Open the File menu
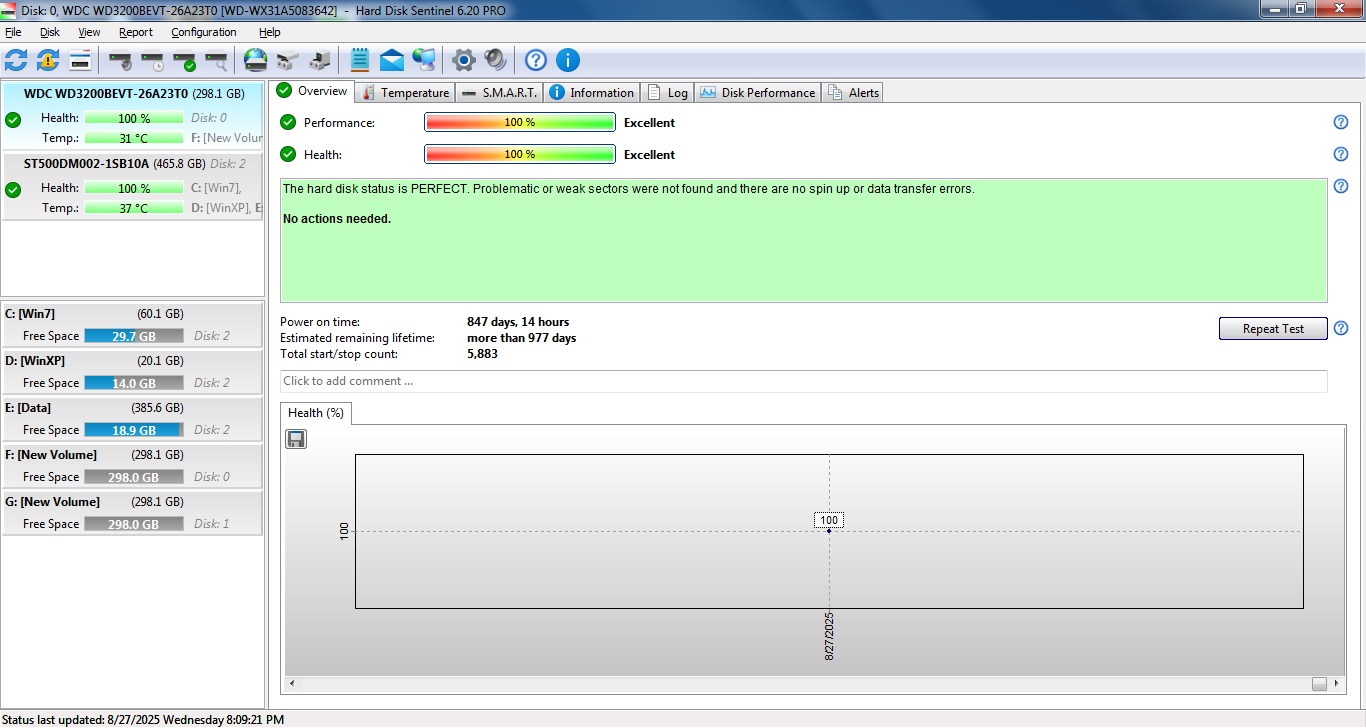Screen dimensions: 1366x728 pyautogui.click(x=13, y=32)
